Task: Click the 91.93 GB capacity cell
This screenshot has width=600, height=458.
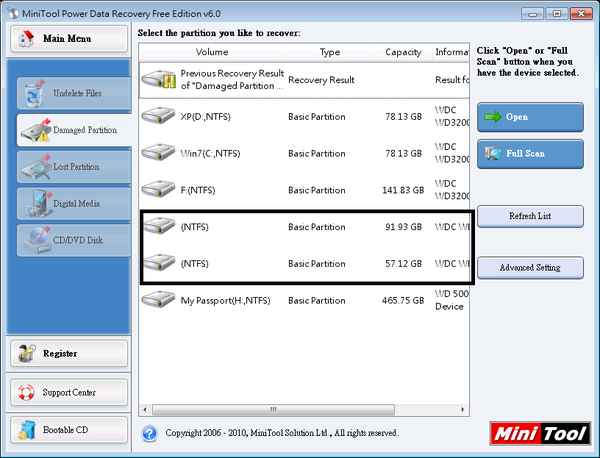Action: point(403,227)
